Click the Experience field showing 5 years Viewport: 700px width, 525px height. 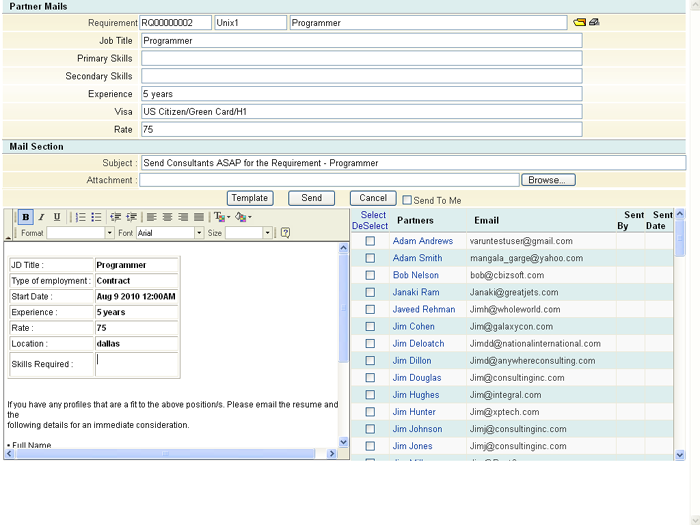click(362, 94)
